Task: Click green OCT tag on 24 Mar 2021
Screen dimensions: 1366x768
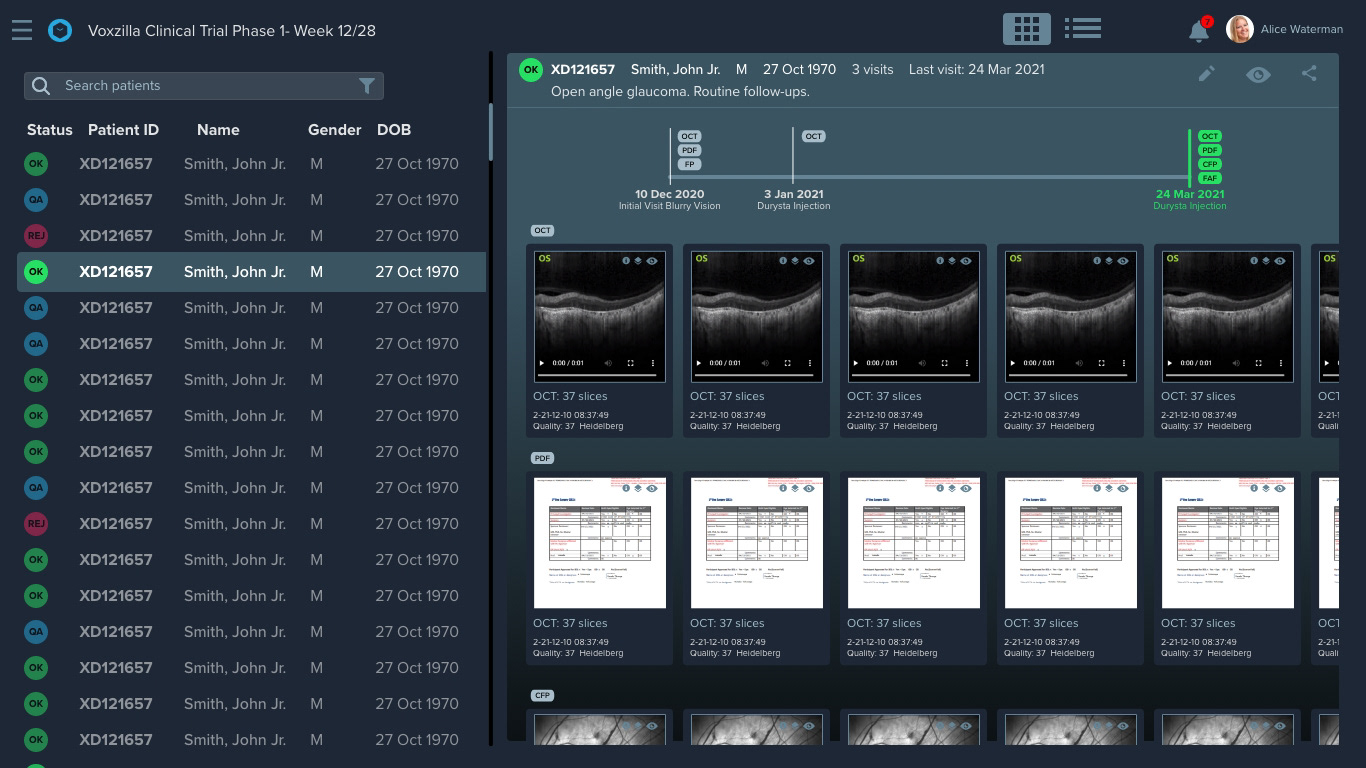Action: [x=1210, y=136]
